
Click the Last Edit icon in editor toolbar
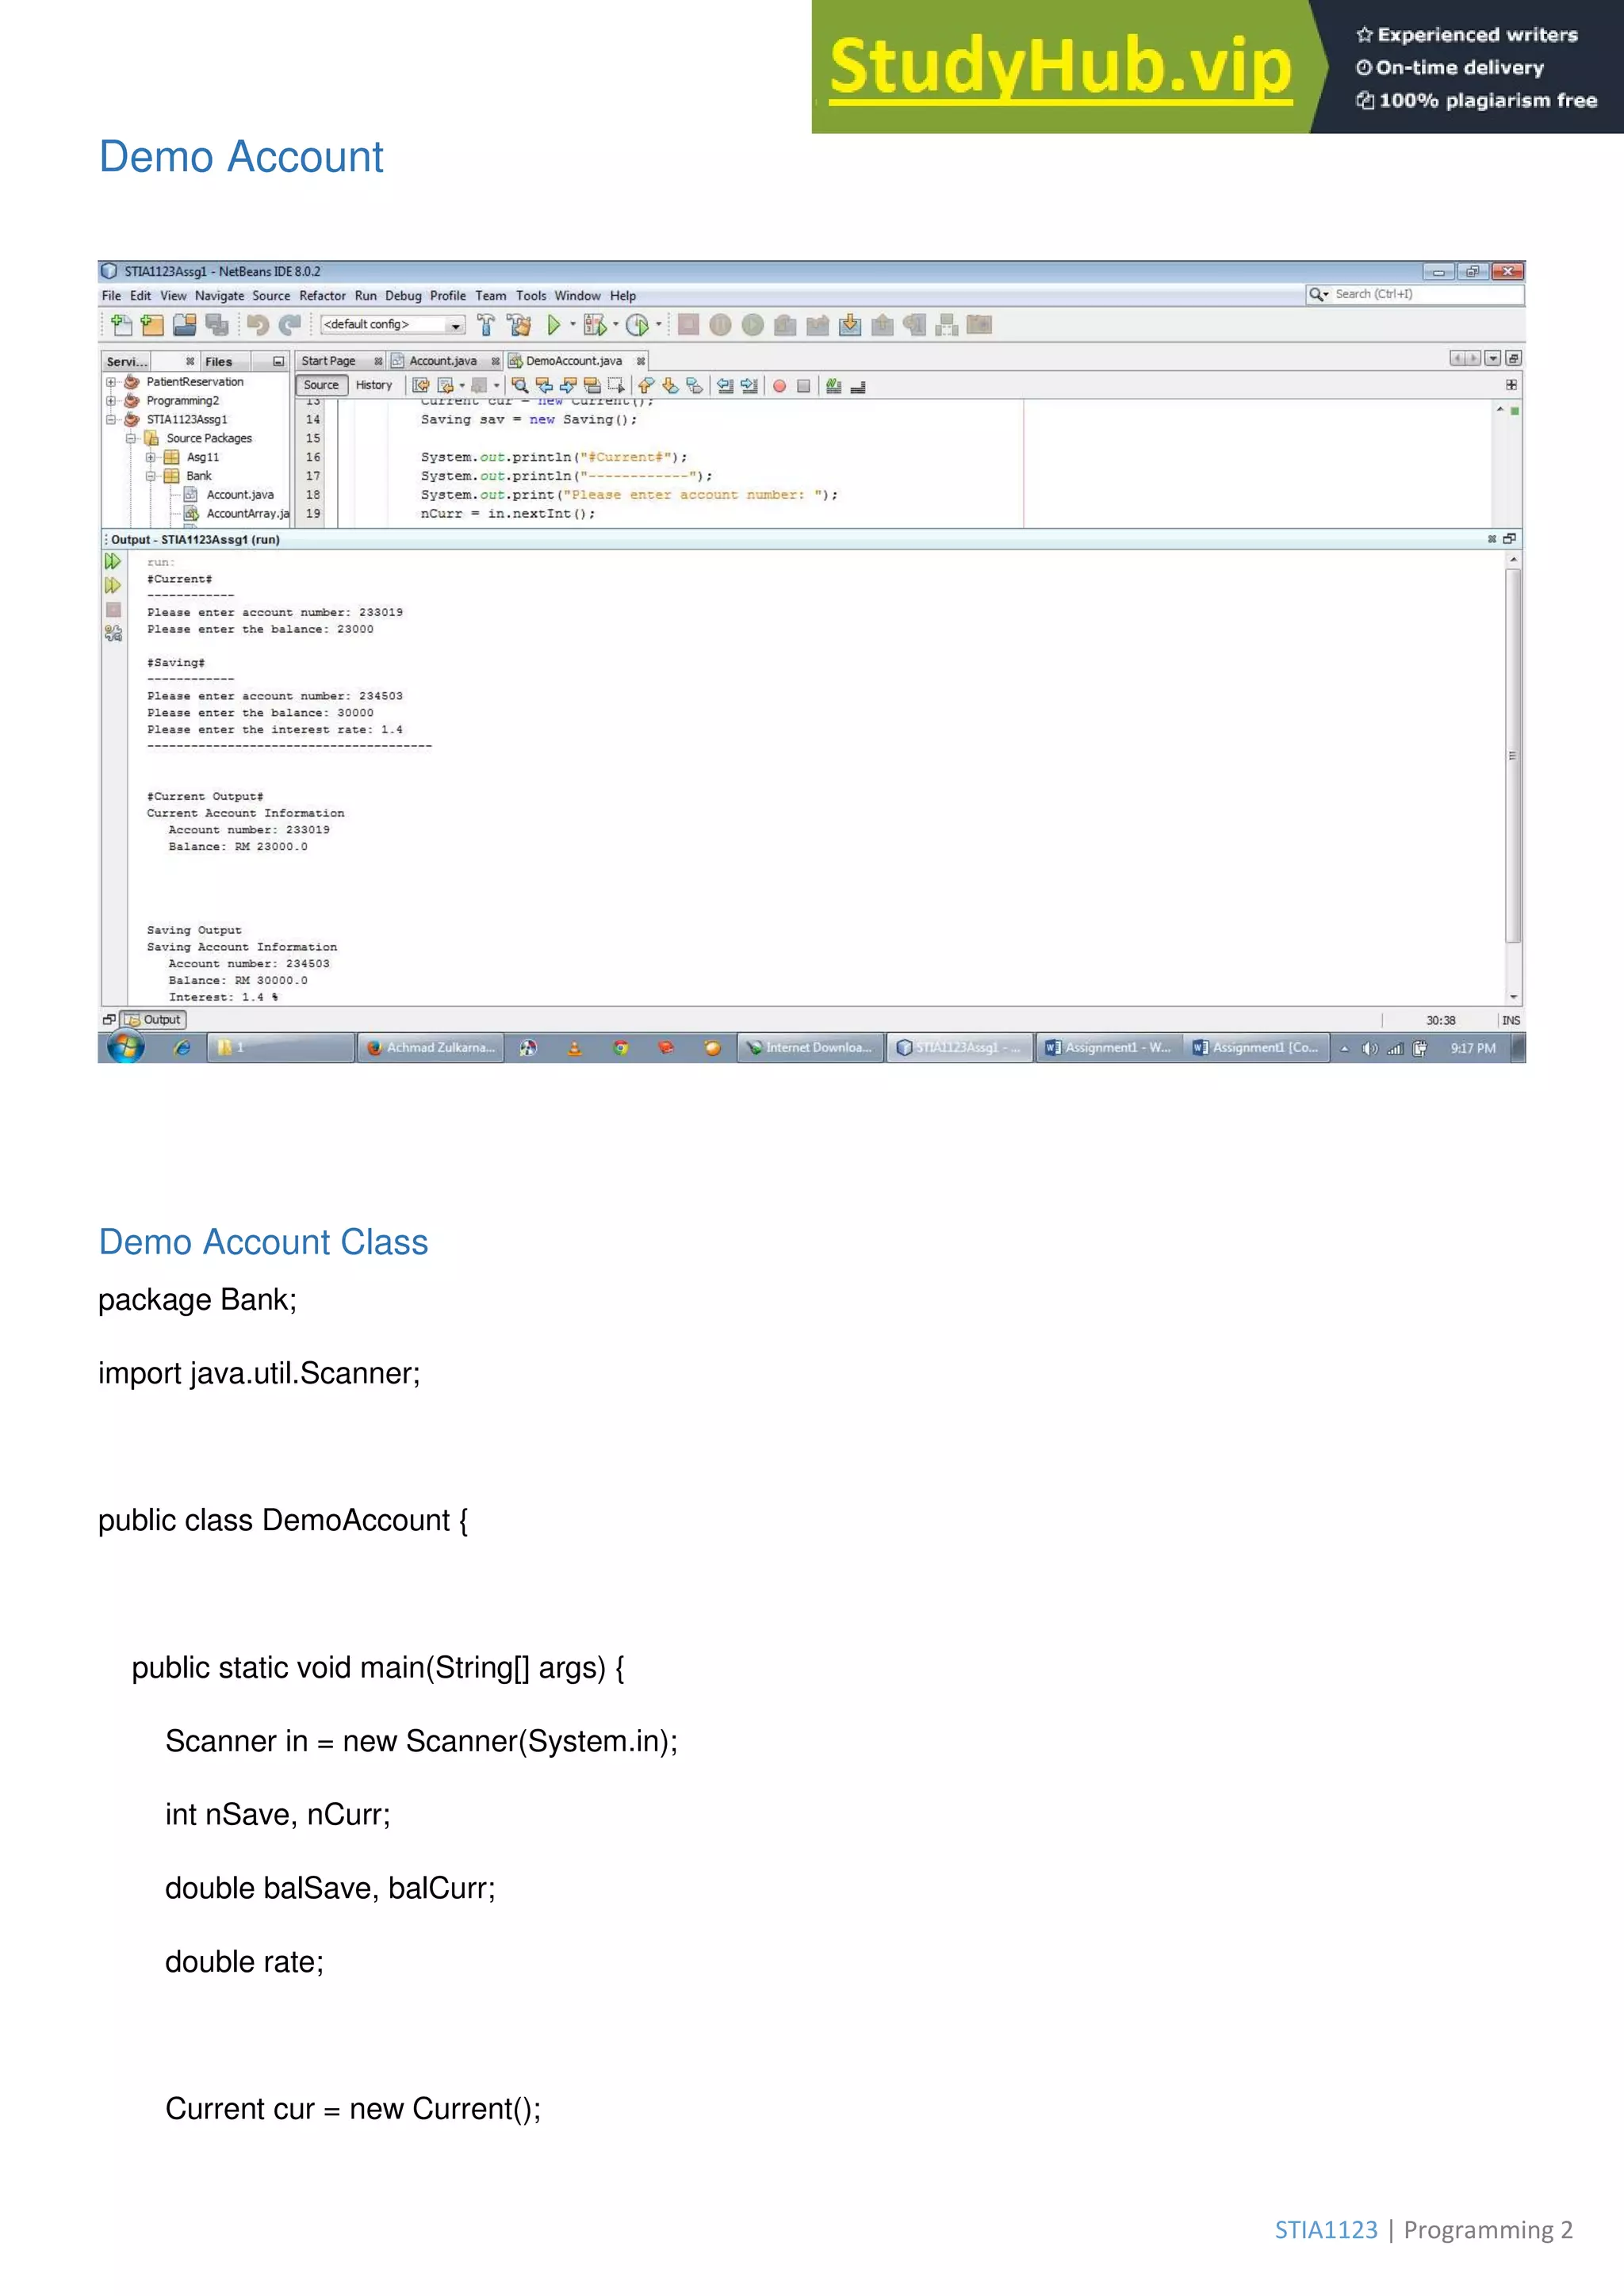tap(421, 385)
